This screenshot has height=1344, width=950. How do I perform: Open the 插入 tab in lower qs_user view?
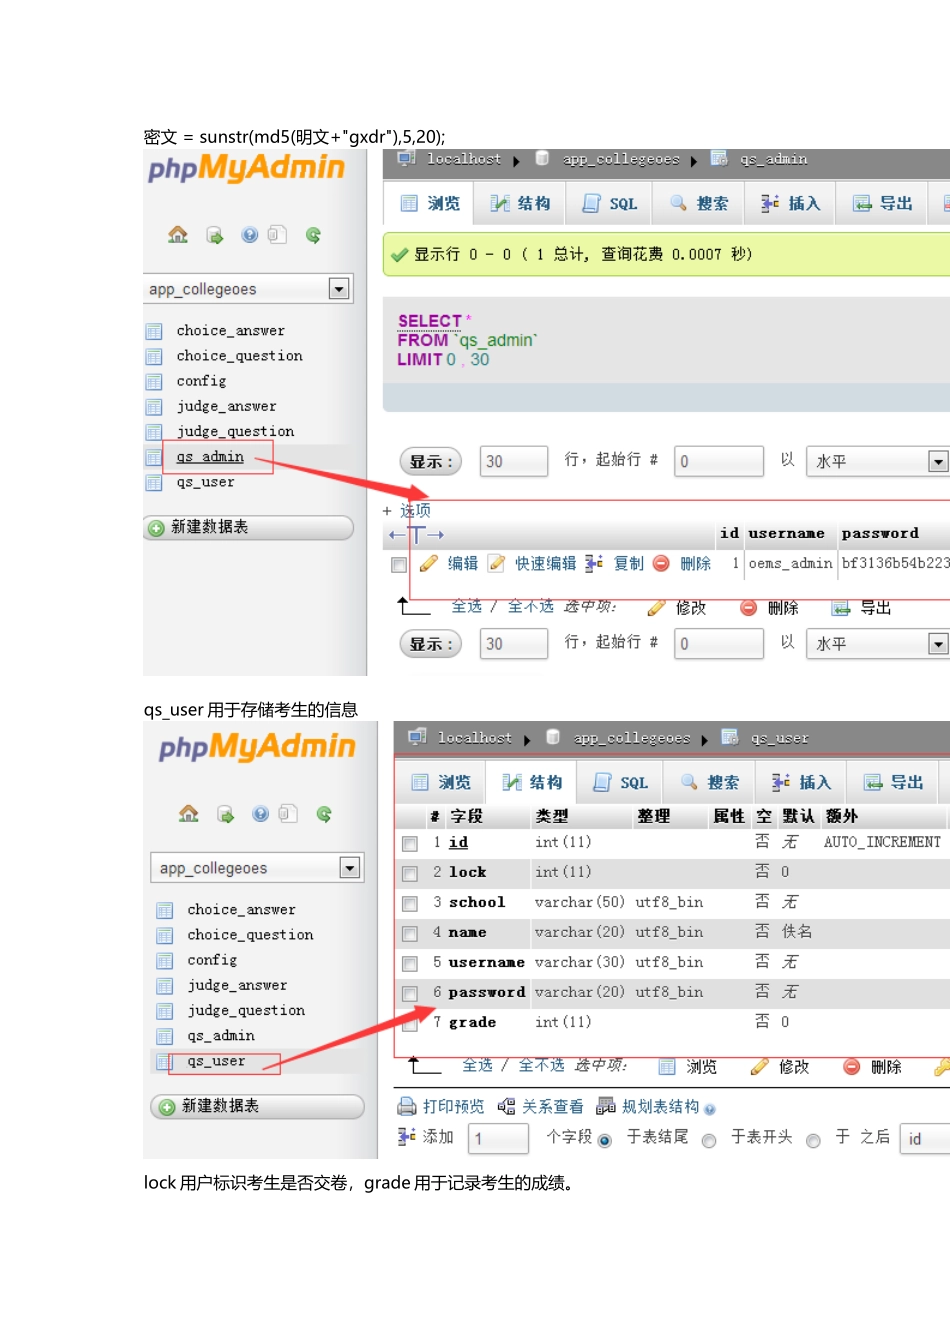(x=802, y=782)
